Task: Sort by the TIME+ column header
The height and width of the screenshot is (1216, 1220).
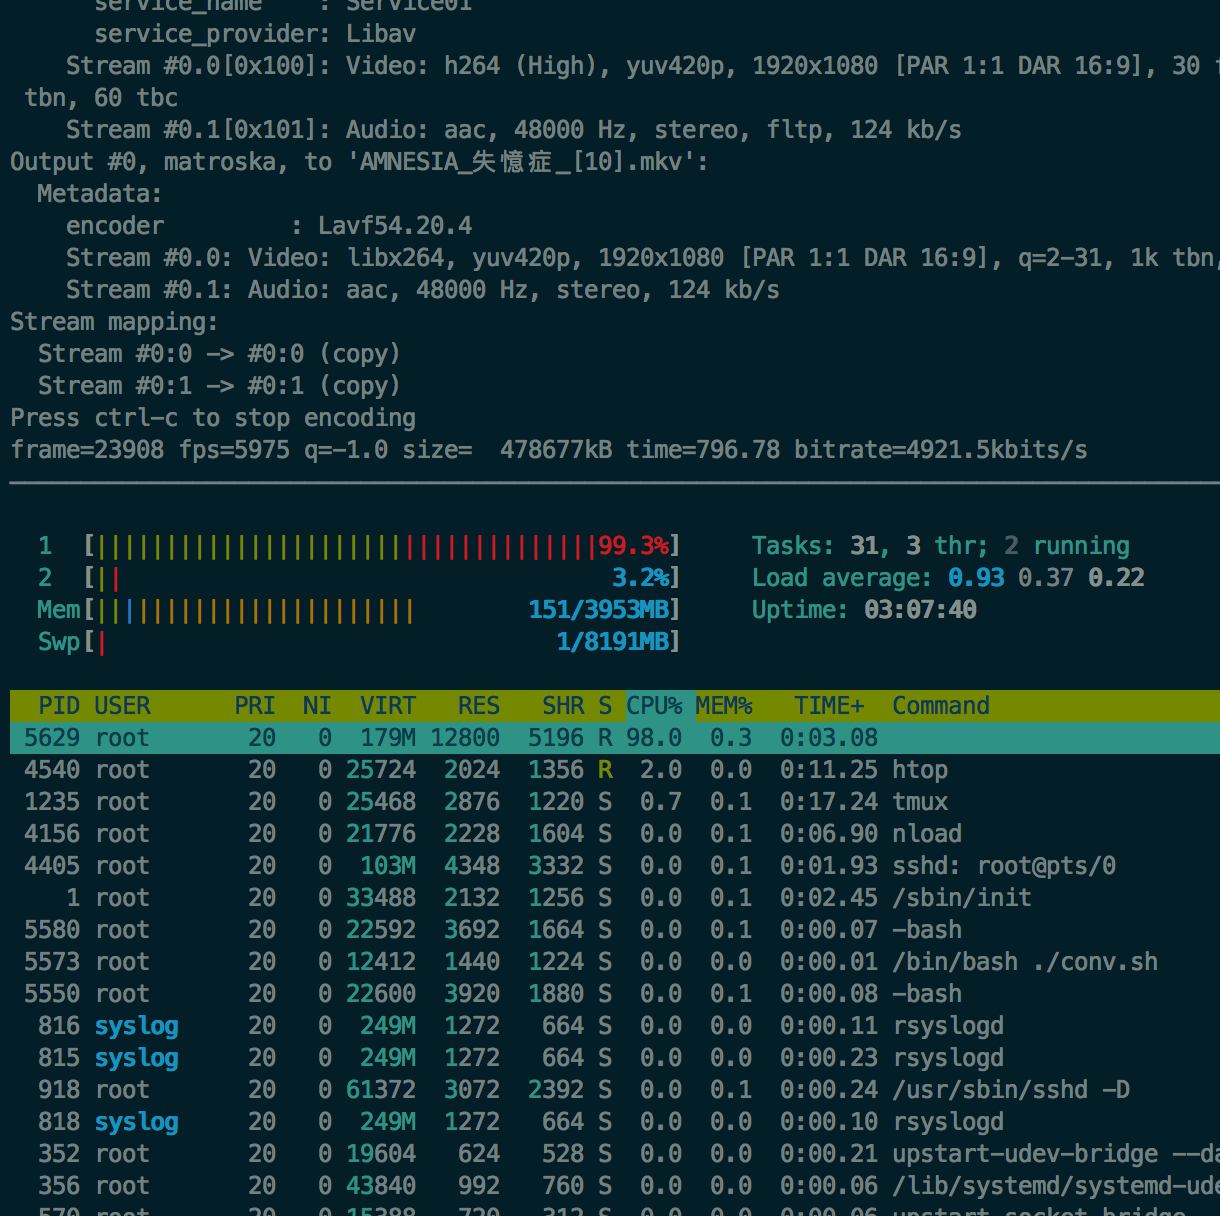Action: [829, 706]
